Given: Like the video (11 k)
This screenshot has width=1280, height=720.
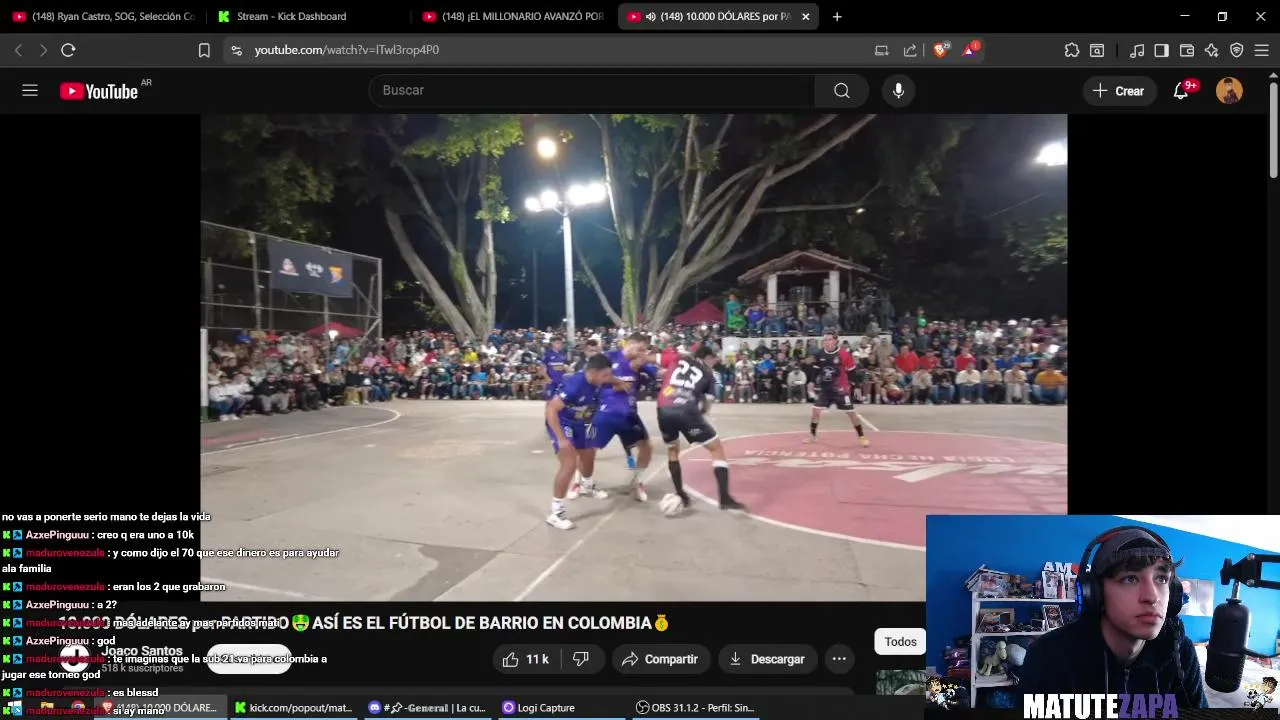Looking at the screenshot, I should pos(526,659).
